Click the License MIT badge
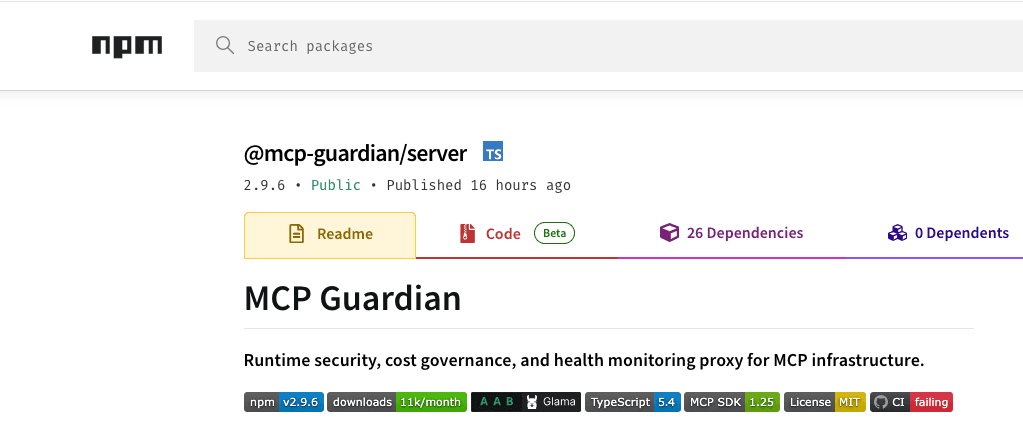The height and width of the screenshot is (437, 1023). coord(825,402)
